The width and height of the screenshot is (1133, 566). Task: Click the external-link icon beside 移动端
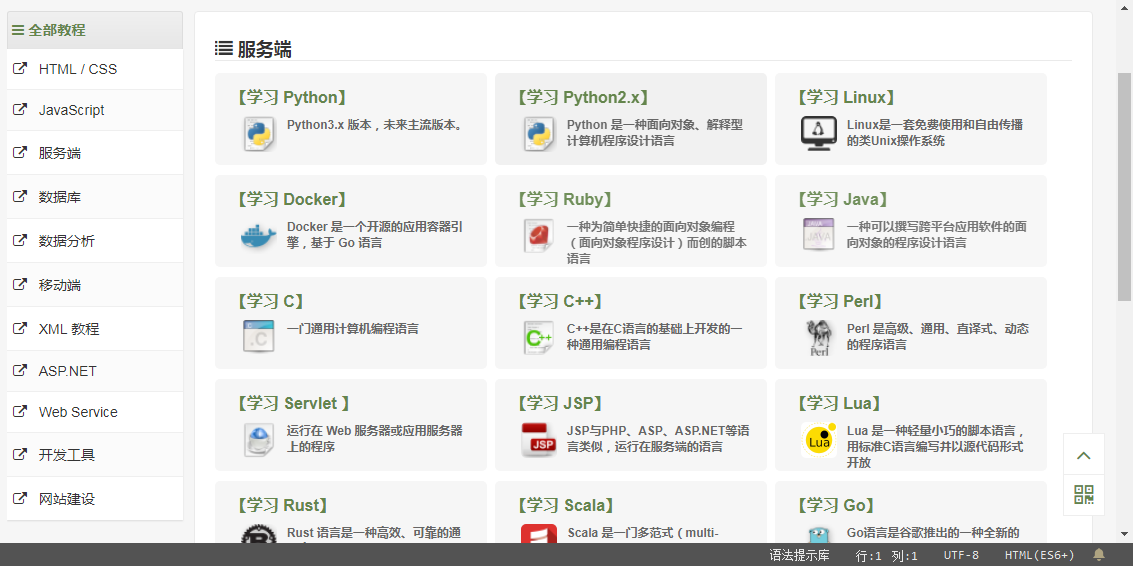tap(20, 284)
